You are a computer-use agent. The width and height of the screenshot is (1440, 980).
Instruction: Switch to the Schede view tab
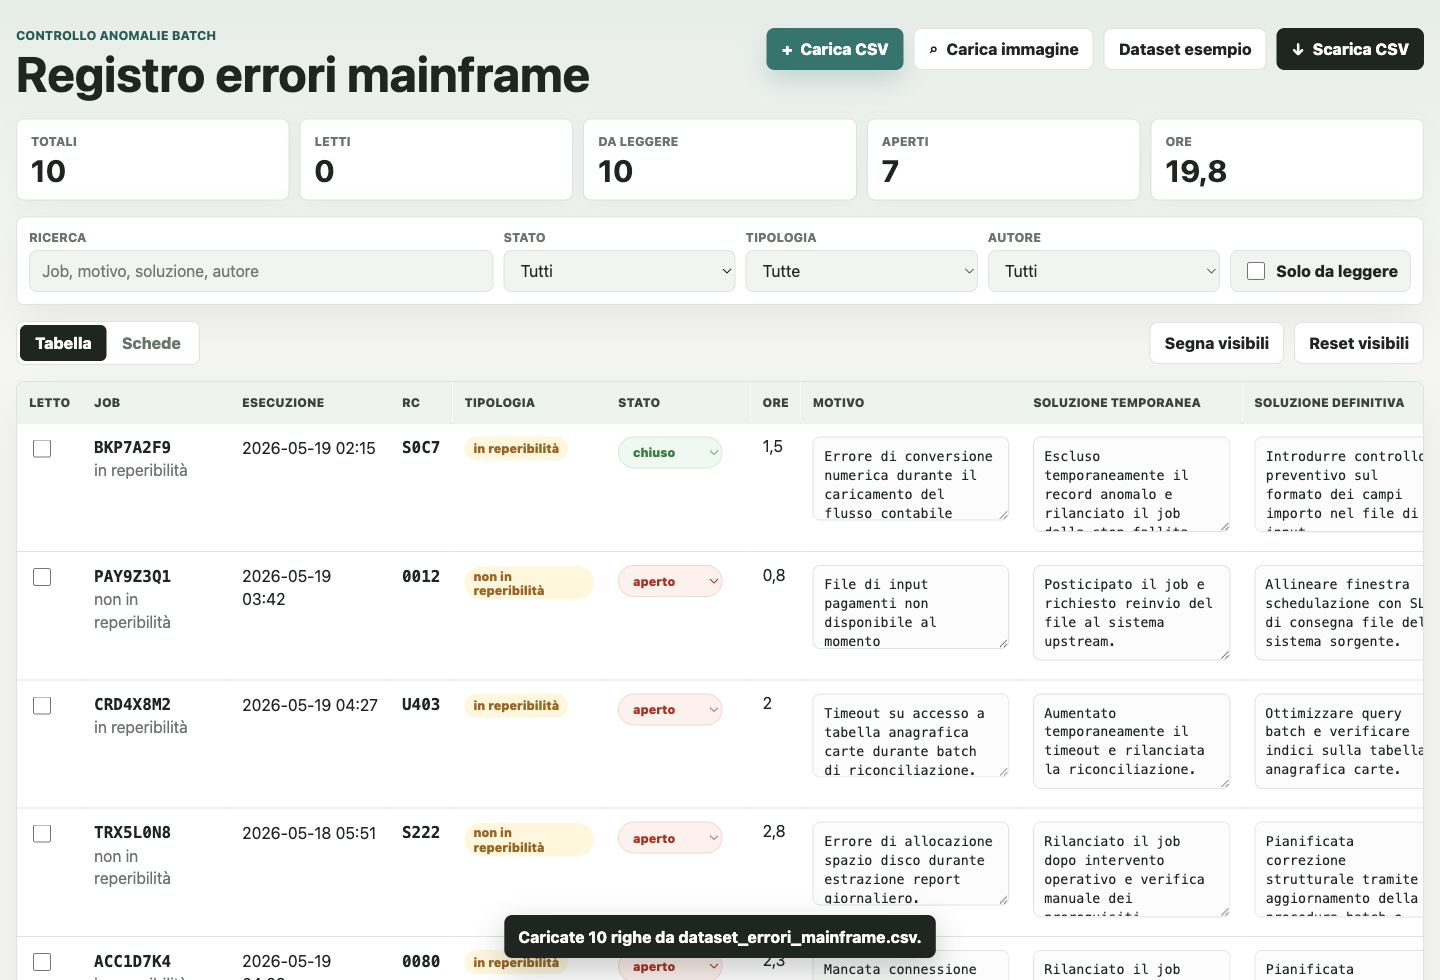coord(151,343)
